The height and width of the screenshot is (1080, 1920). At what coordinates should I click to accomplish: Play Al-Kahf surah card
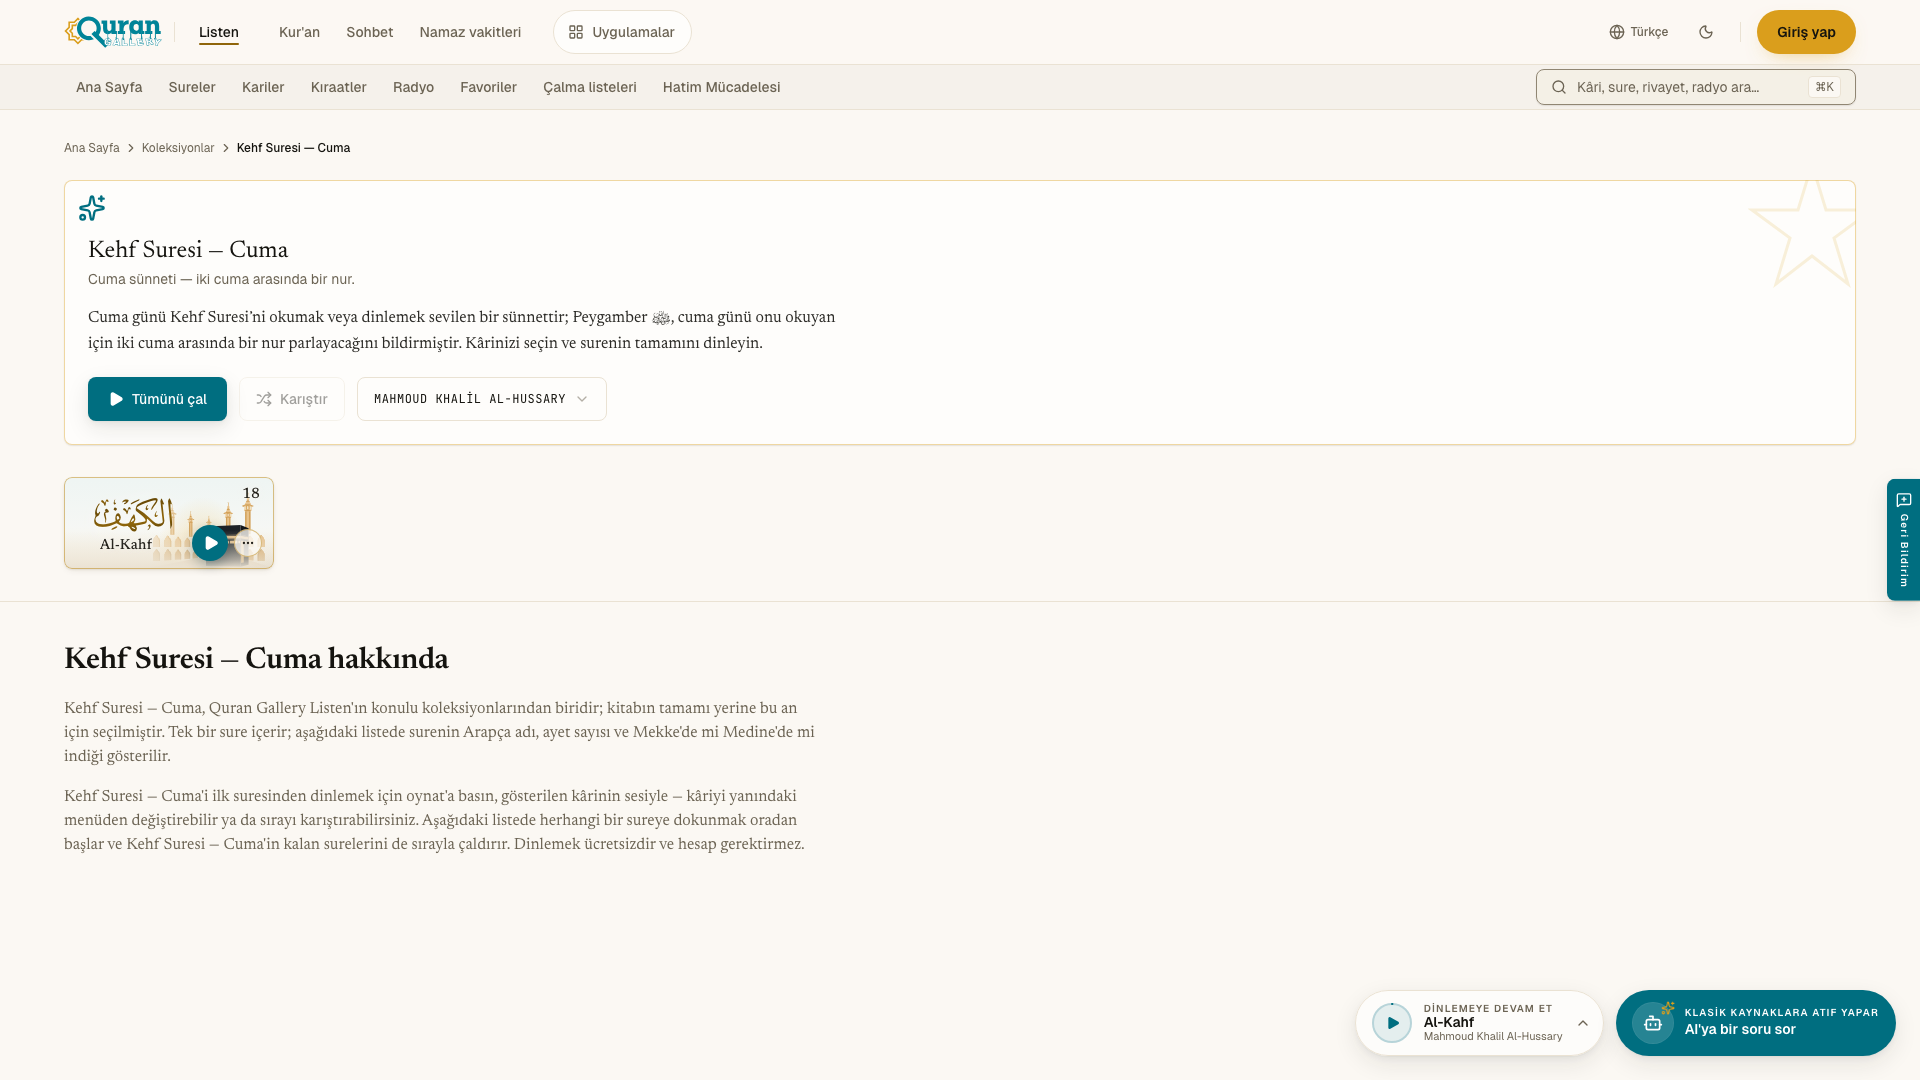point(210,543)
